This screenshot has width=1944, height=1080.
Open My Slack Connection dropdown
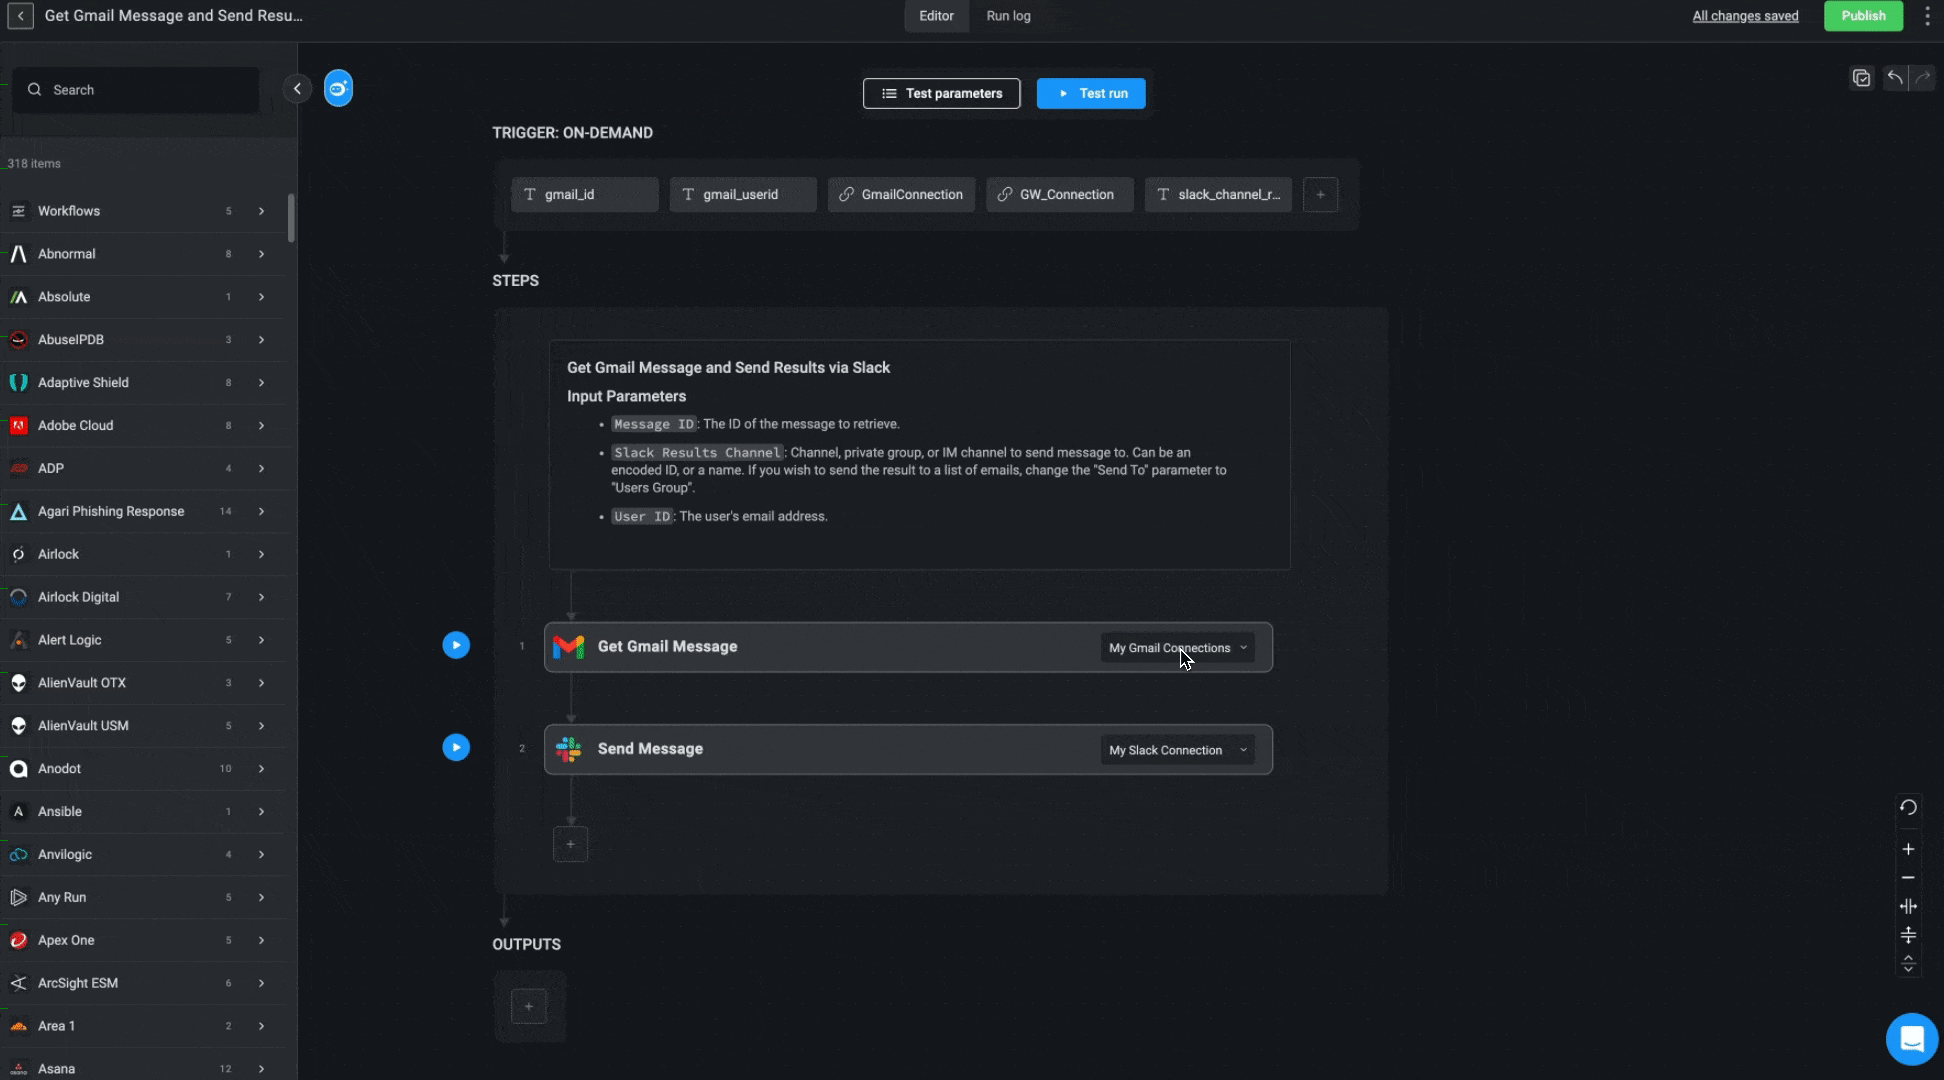[1178, 750]
